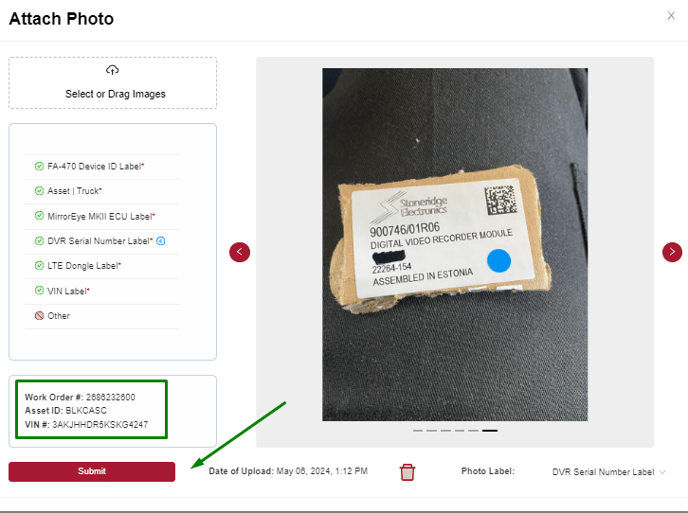Click the red prohibited icon next to Other
Screen dimensions: 688x513
(39, 316)
